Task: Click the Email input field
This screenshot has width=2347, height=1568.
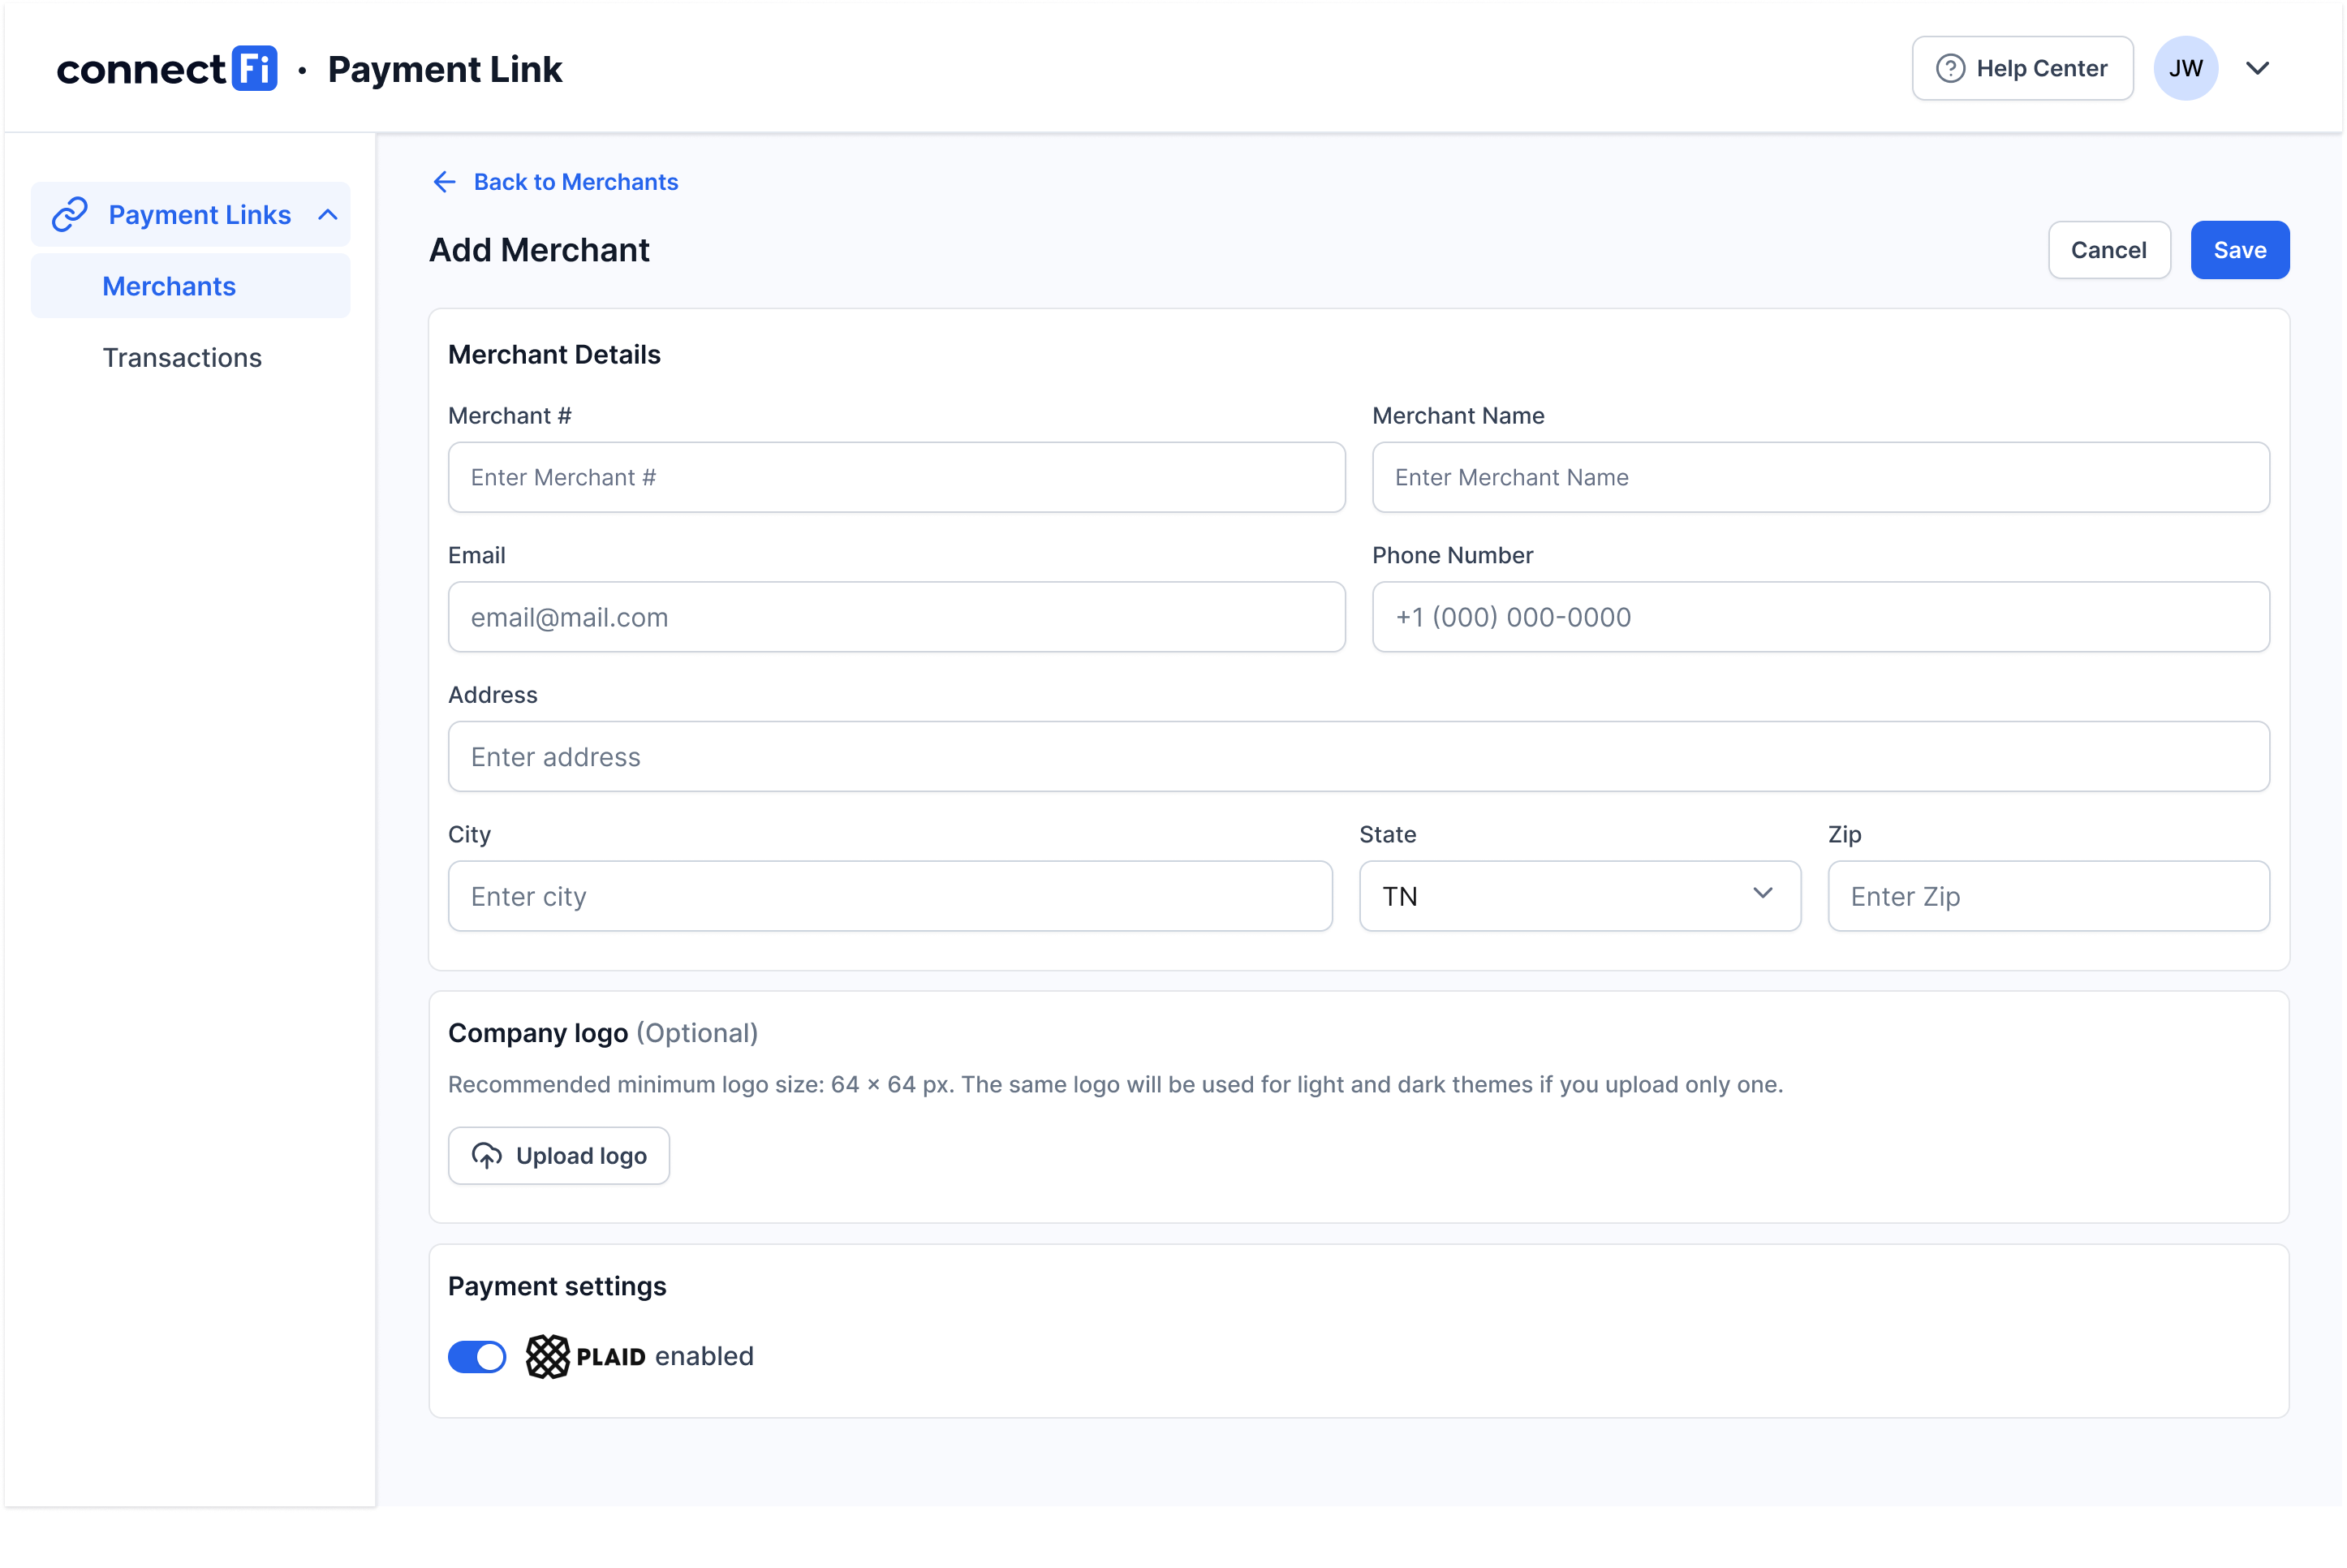Action: (x=897, y=617)
